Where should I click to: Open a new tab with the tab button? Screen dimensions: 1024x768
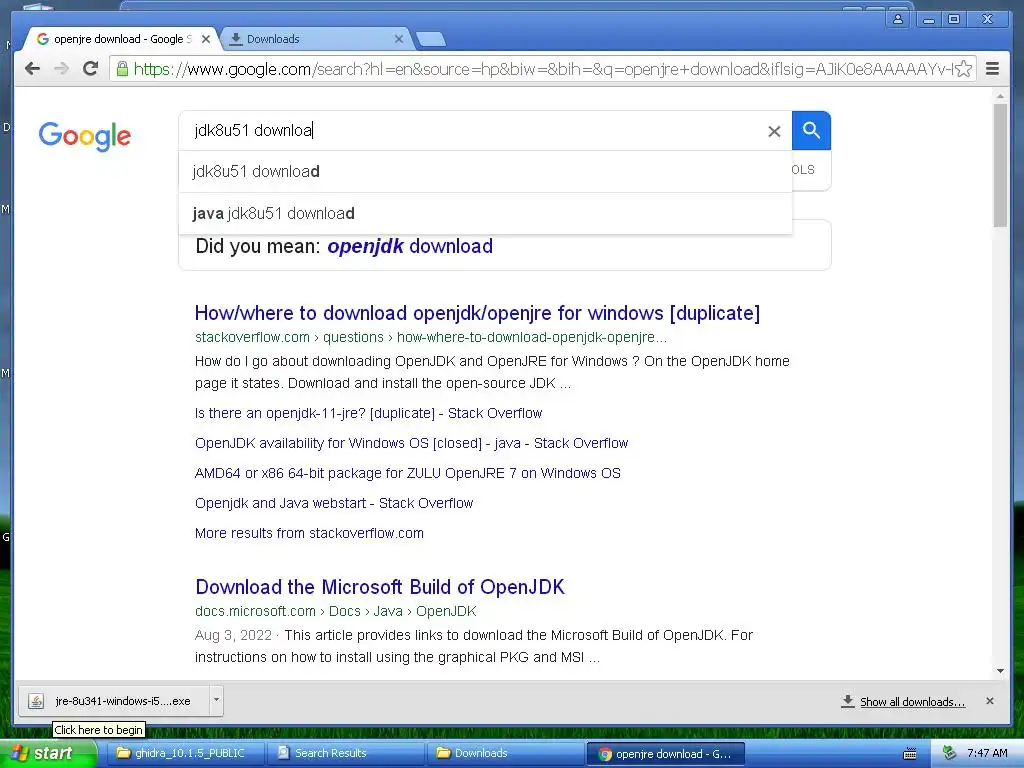pyautogui.click(x=431, y=39)
